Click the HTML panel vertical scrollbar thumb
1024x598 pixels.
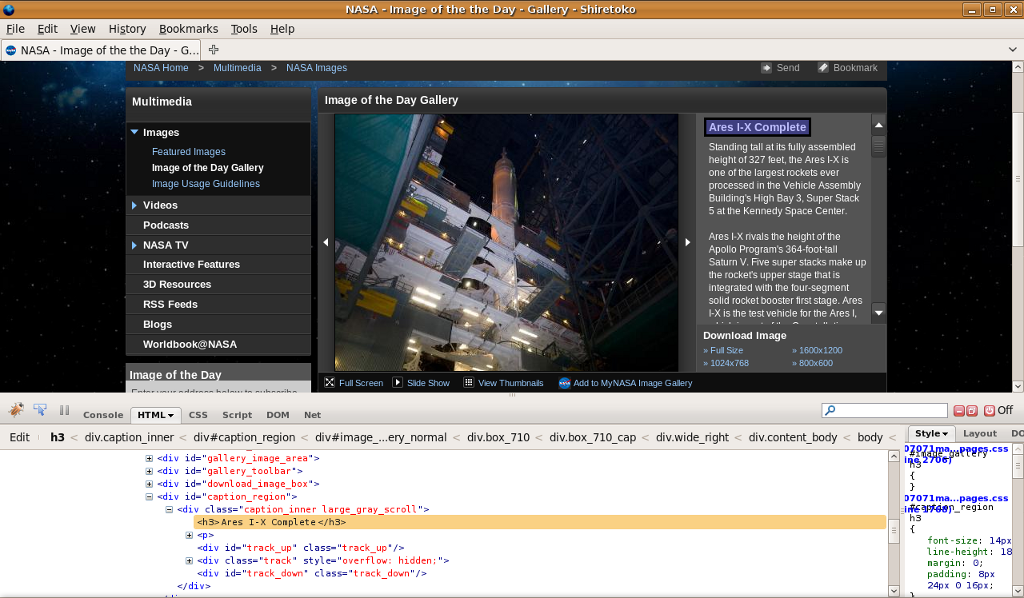(893, 531)
